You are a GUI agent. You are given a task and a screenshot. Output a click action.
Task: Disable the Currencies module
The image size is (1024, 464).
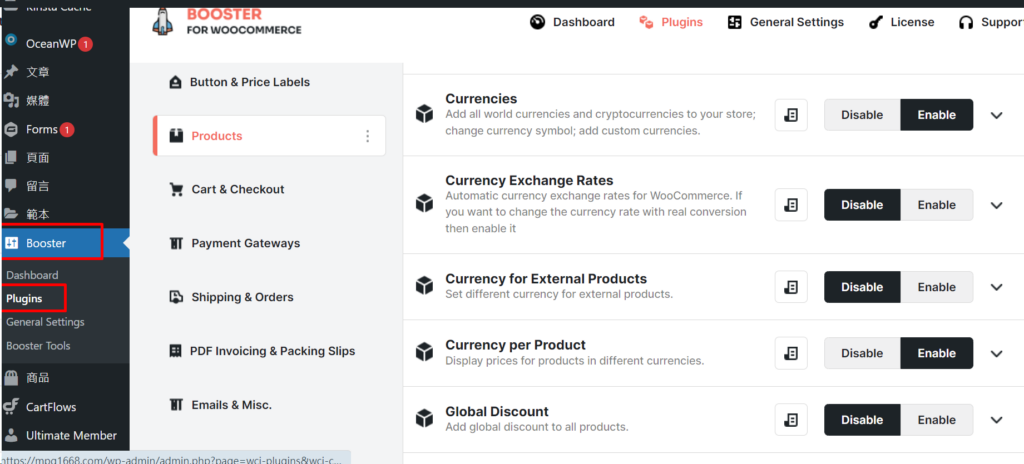point(861,115)
